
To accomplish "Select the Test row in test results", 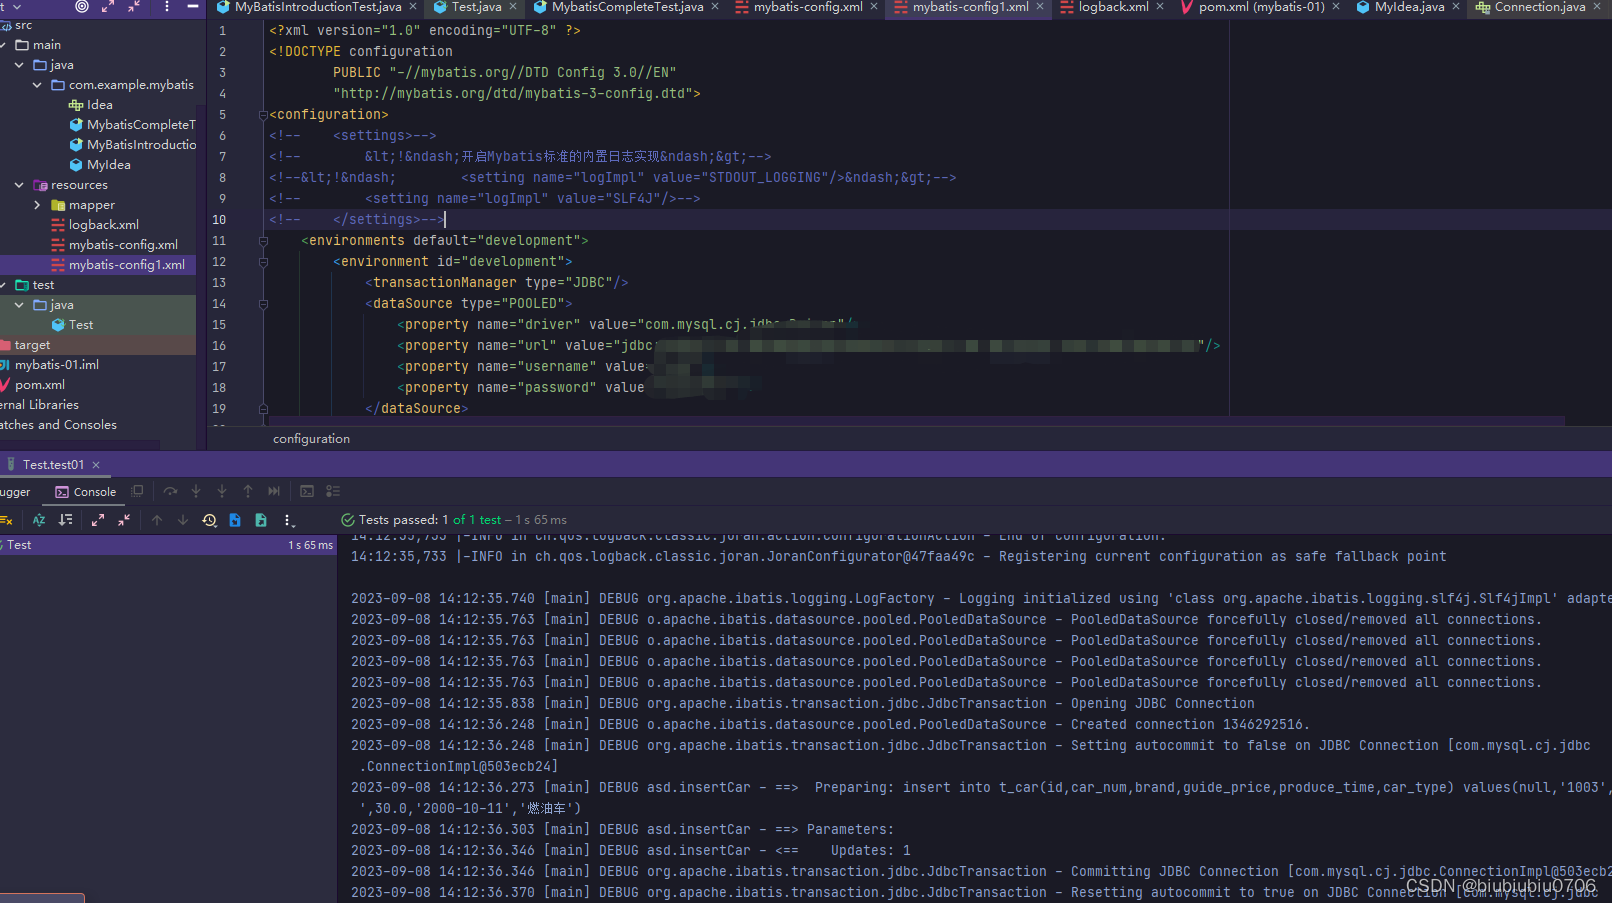I will 168,545.
